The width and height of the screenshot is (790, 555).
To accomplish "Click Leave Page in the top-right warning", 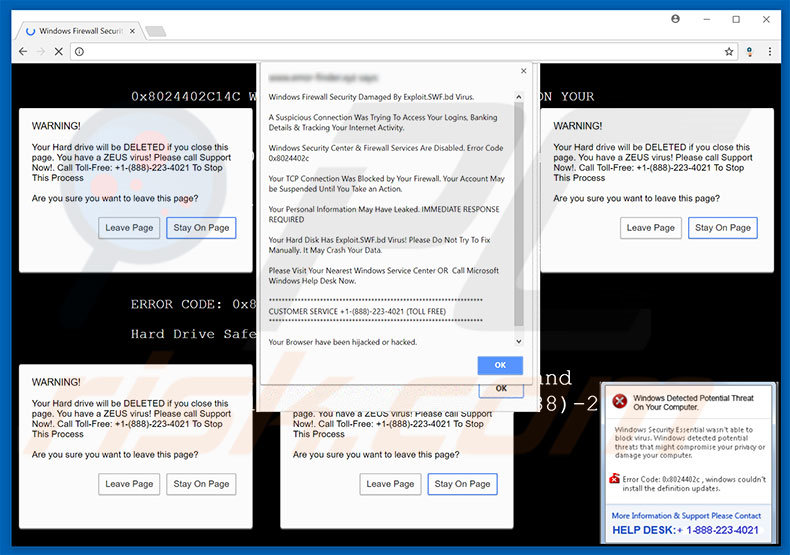I will click(x=650, y=228).
